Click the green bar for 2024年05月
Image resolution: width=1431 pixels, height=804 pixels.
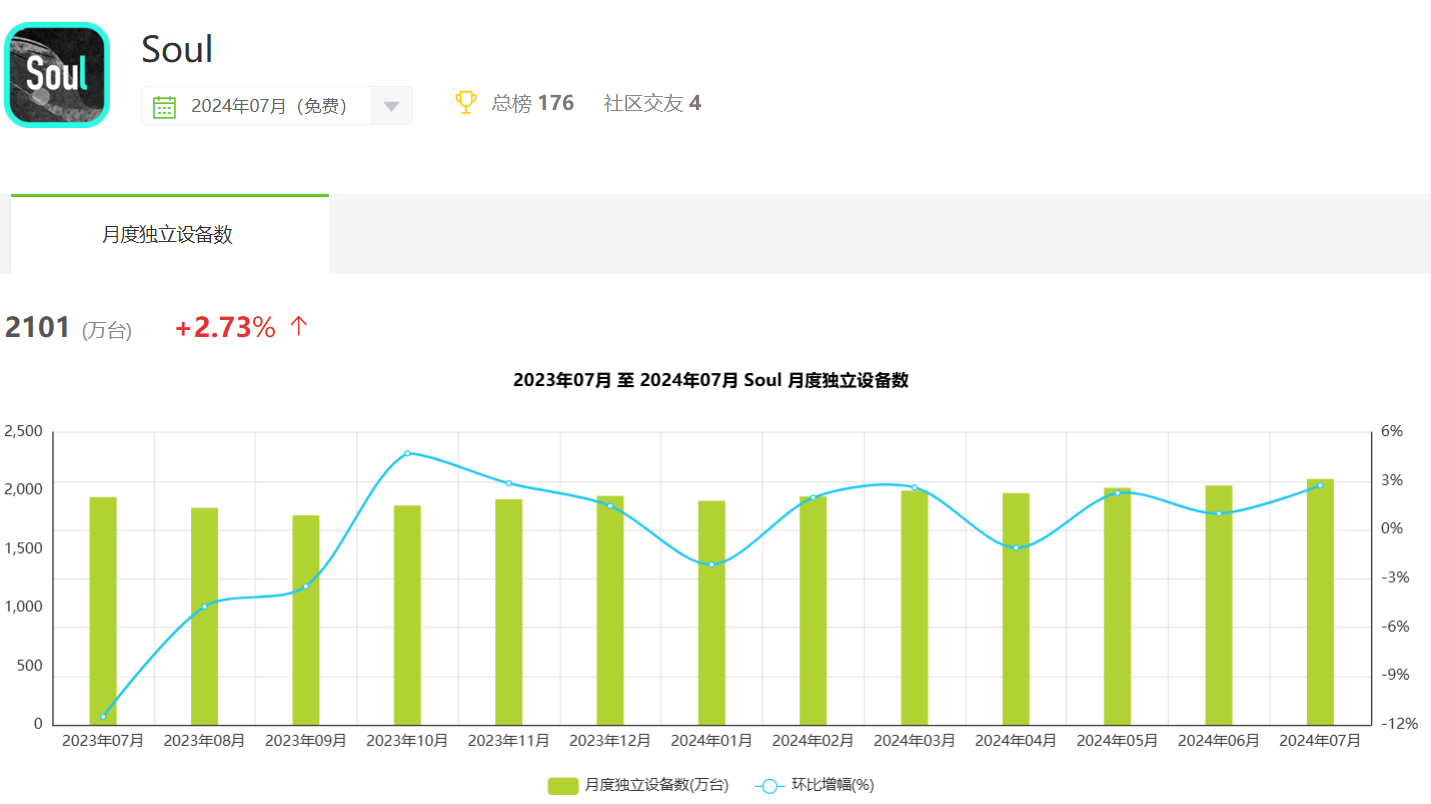click(x=1117, y=606)
